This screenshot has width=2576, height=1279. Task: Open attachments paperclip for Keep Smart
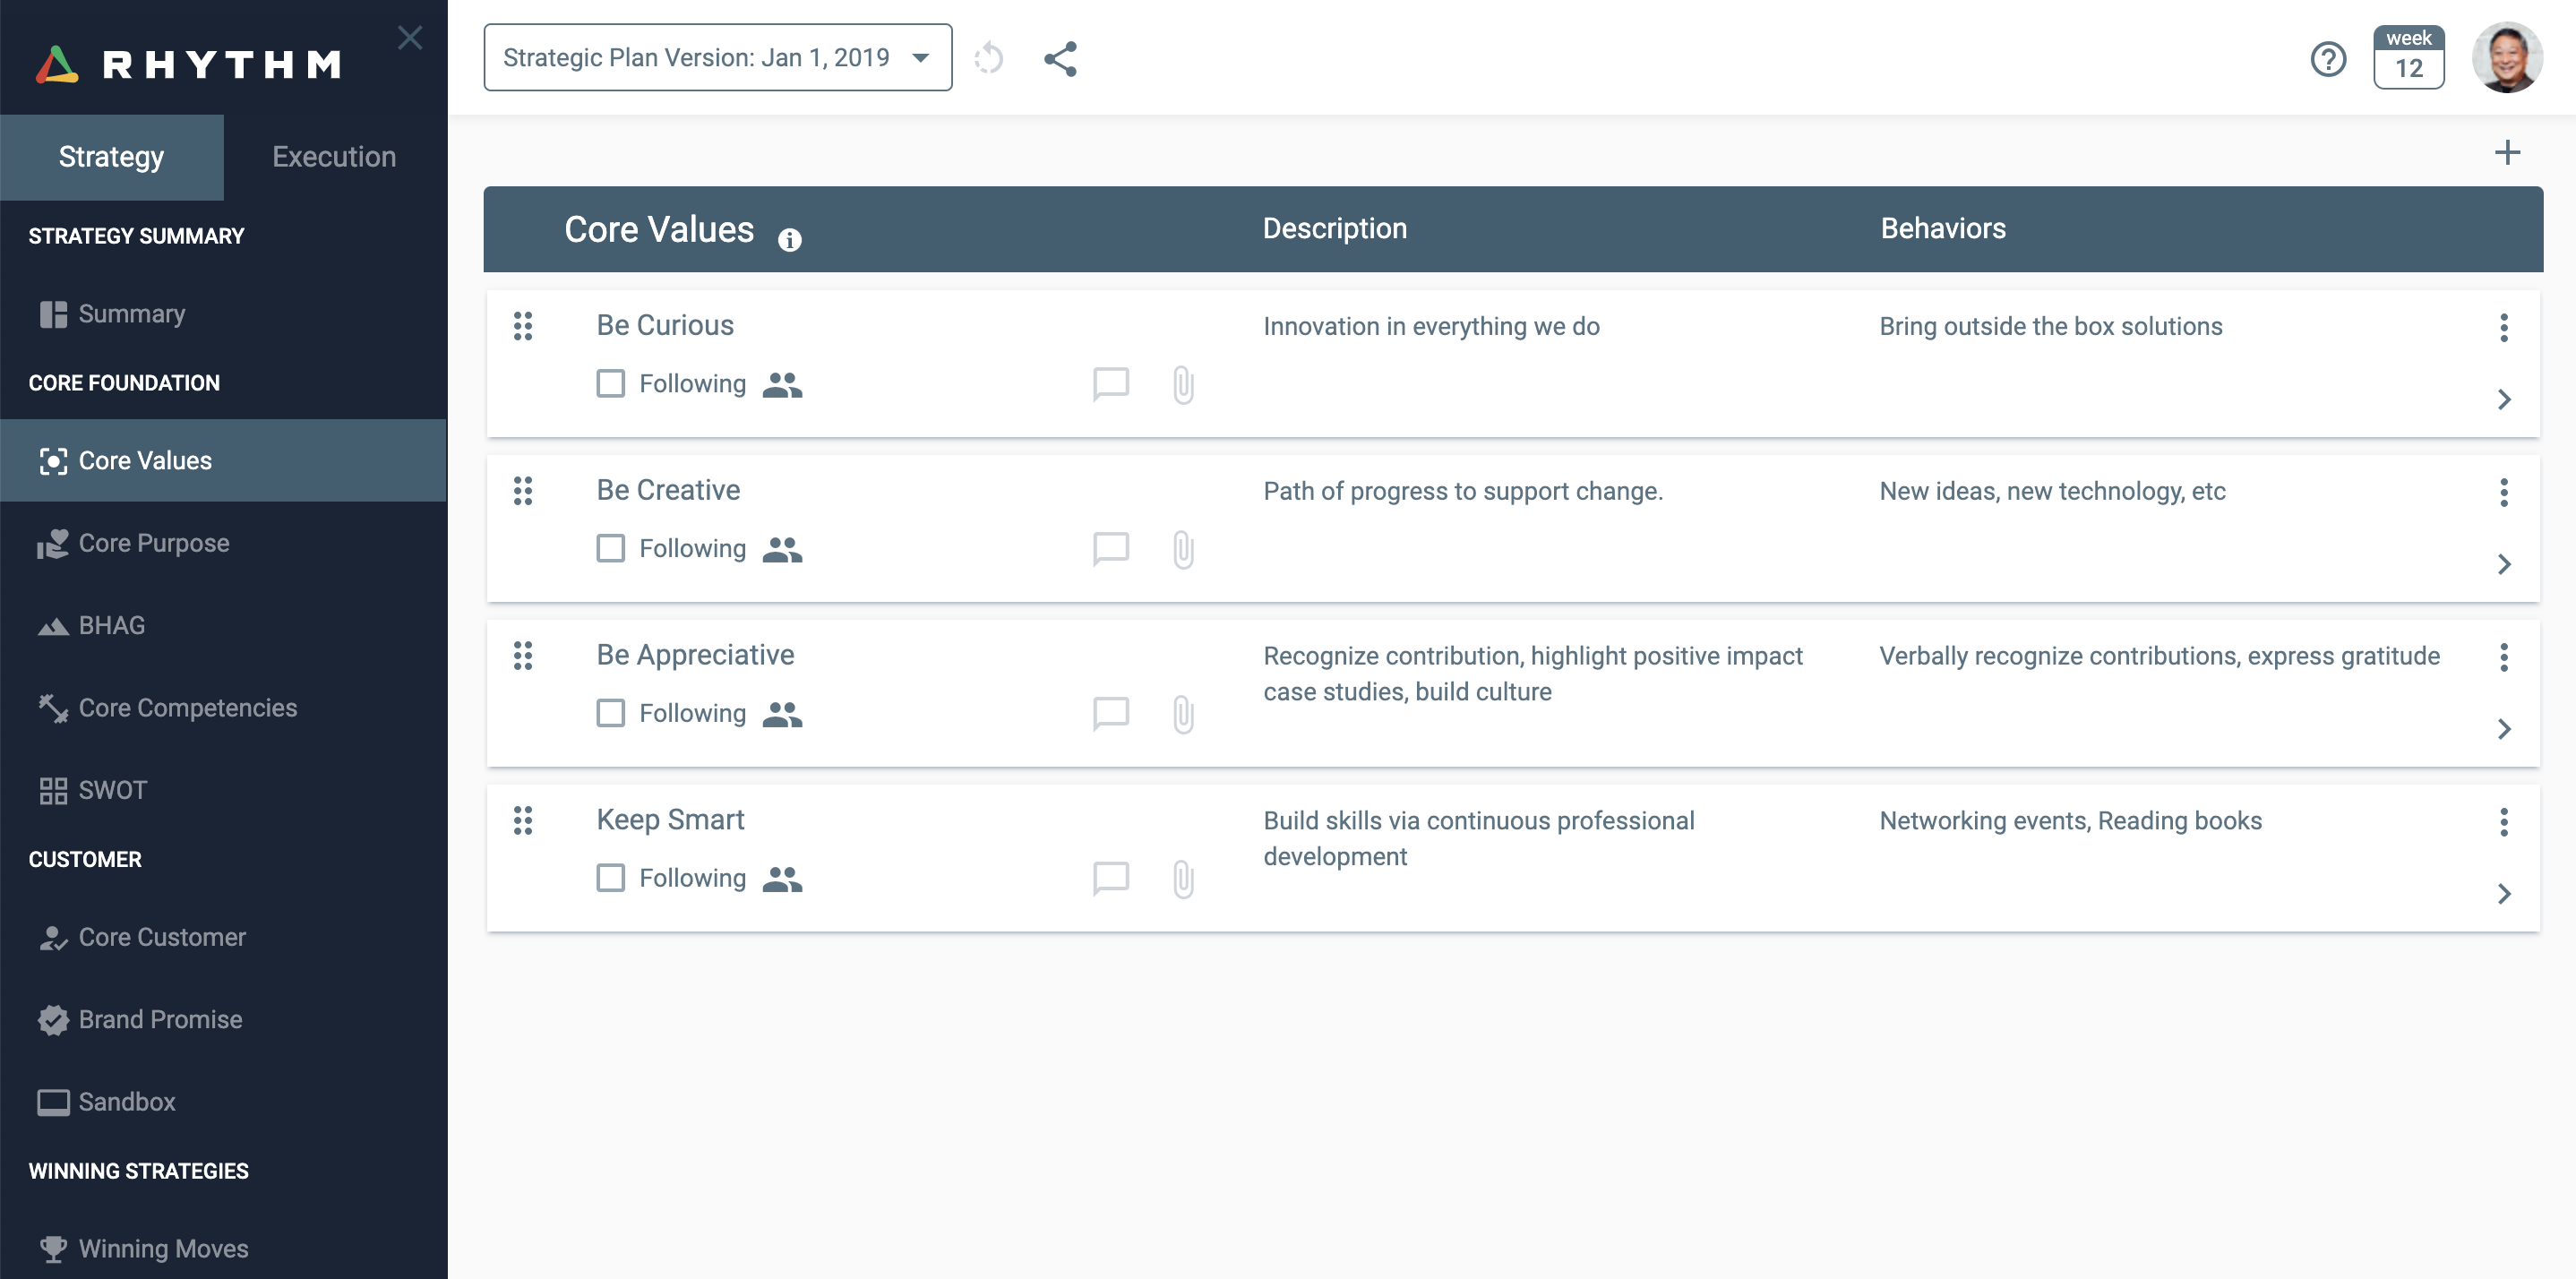[x=1183, y=879]
